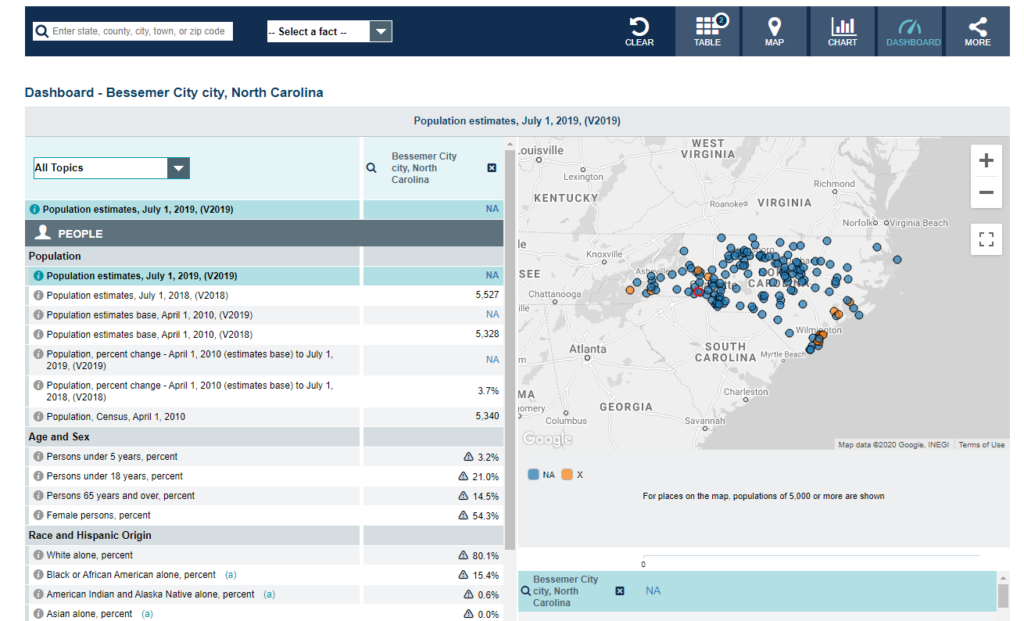Select 'Population, Census, April 1, 2010' row text

point(116,417)
